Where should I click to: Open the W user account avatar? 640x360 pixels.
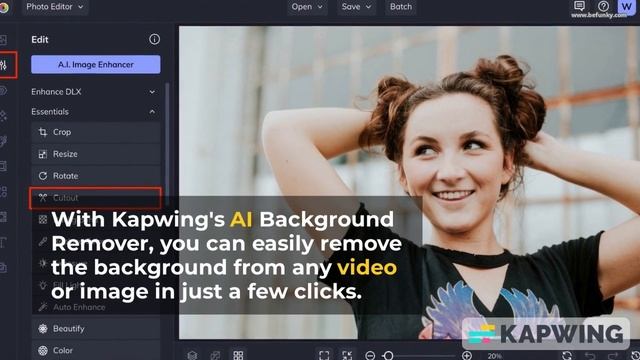[626, 7]
